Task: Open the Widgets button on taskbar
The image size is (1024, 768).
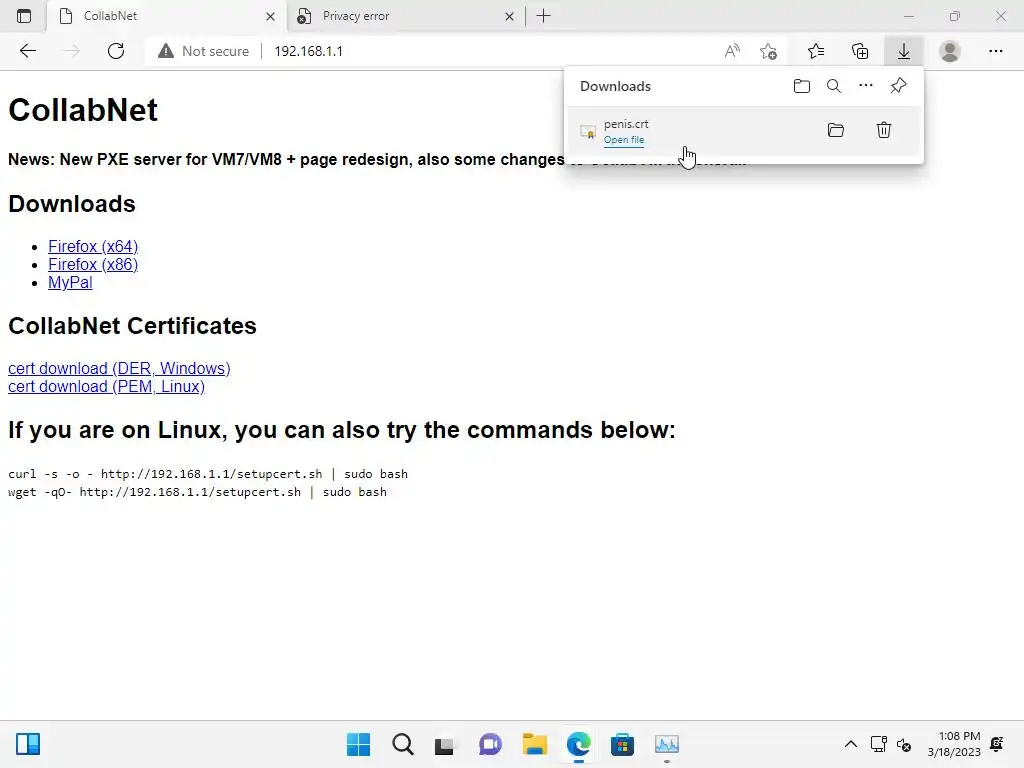Action: (28, 744)
